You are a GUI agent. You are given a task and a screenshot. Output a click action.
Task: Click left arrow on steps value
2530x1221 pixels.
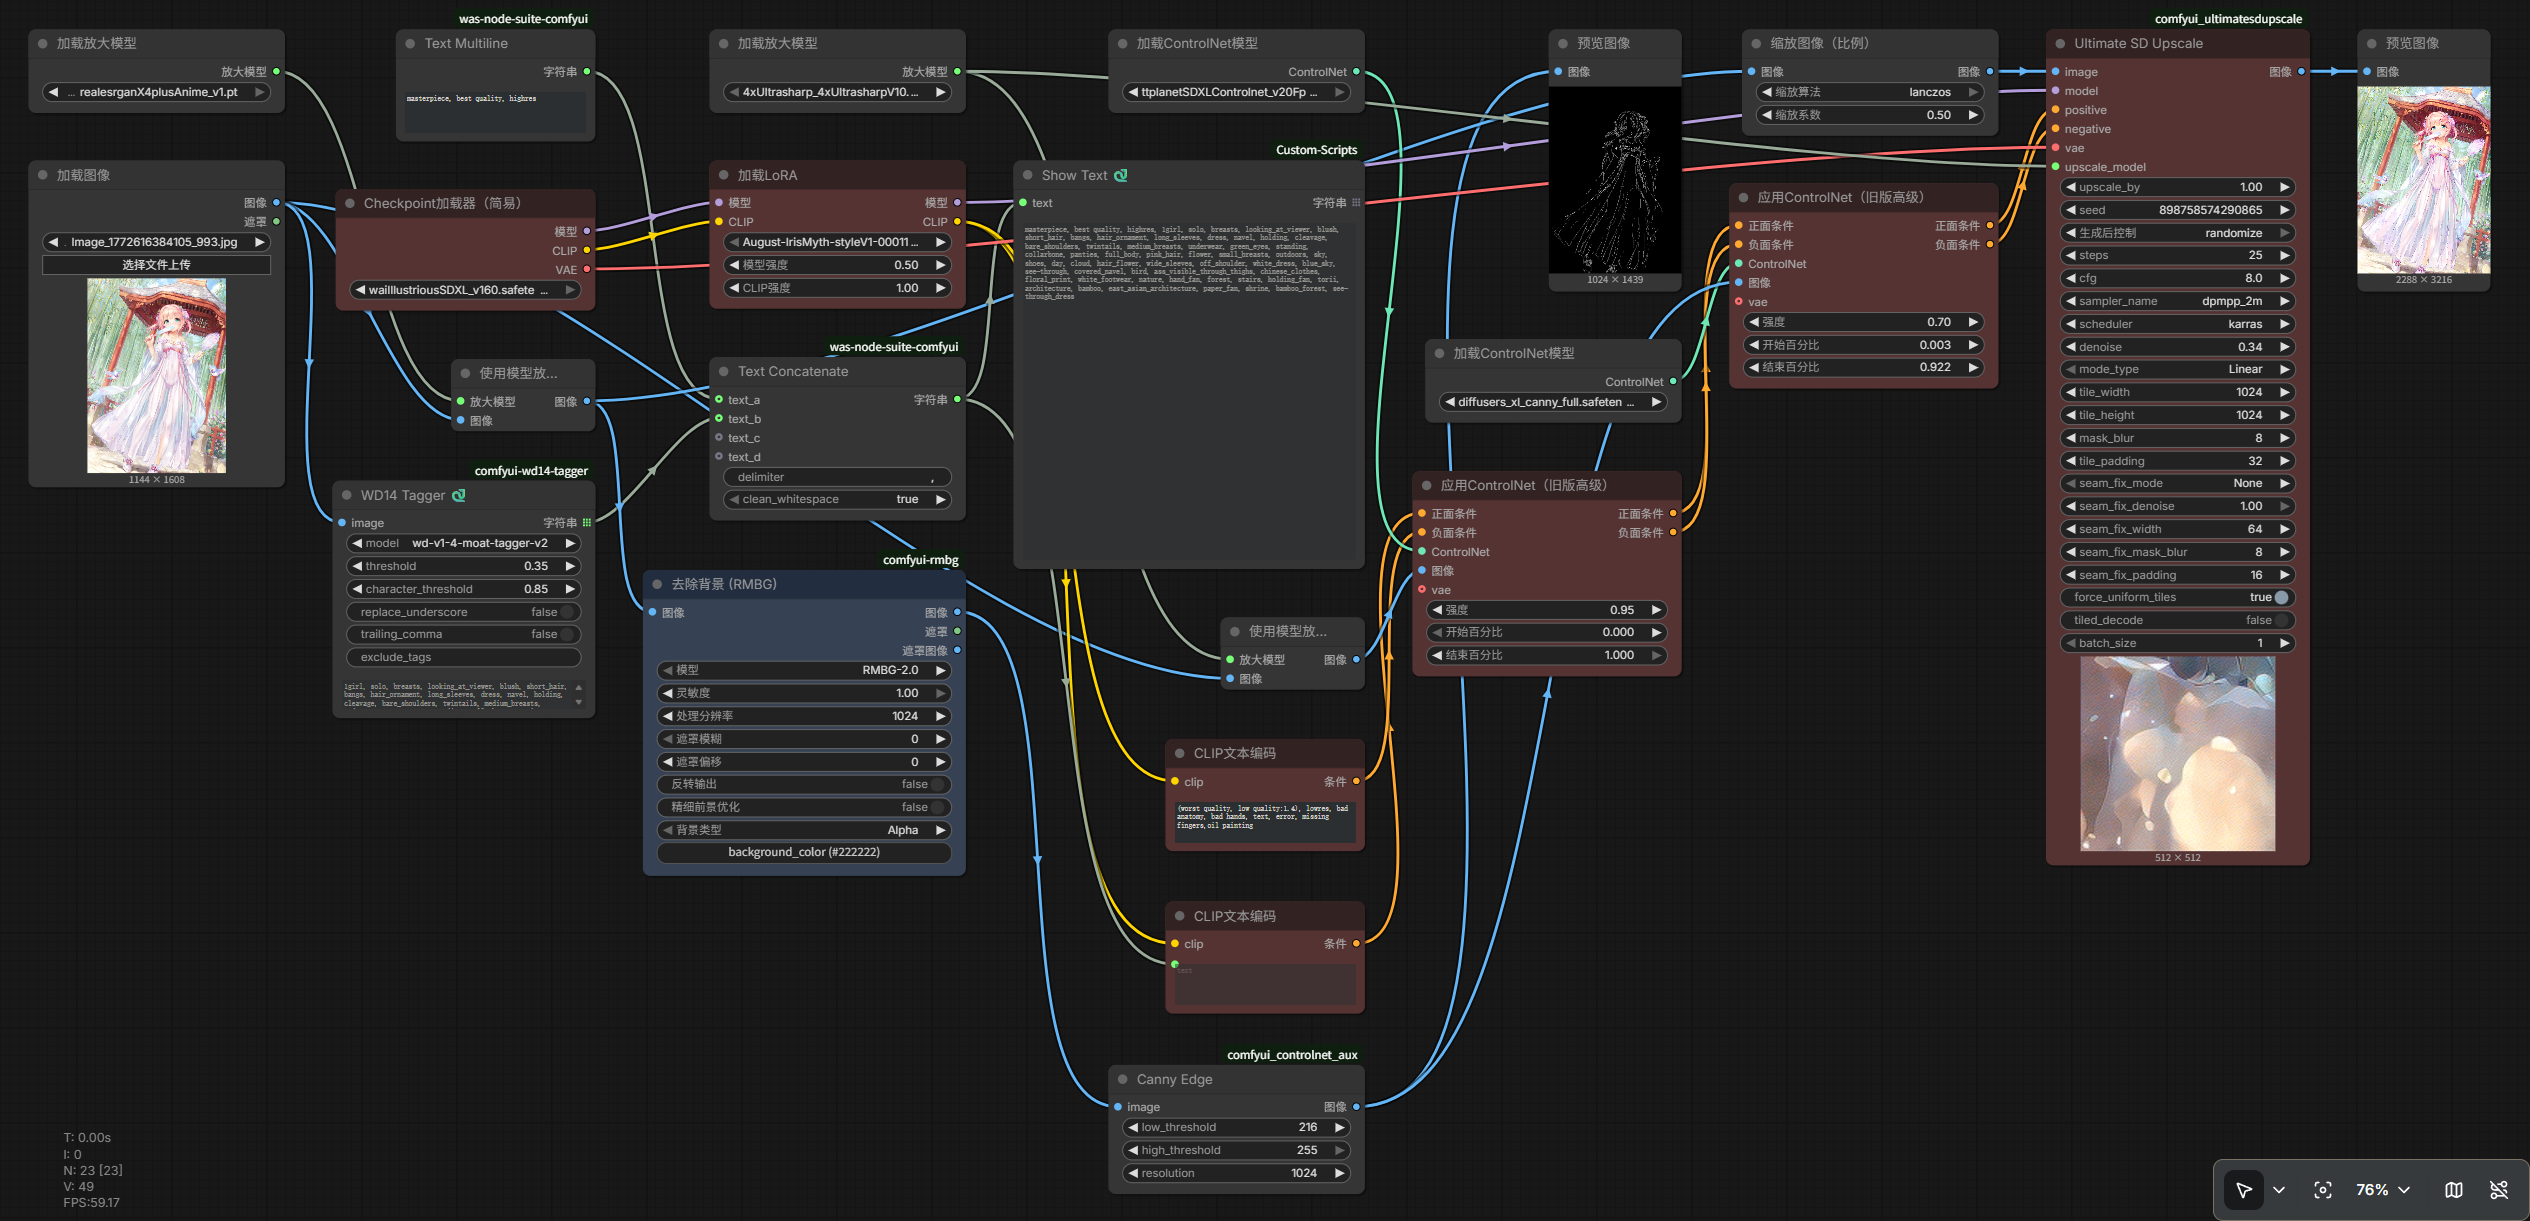[x=2070, y=255]
